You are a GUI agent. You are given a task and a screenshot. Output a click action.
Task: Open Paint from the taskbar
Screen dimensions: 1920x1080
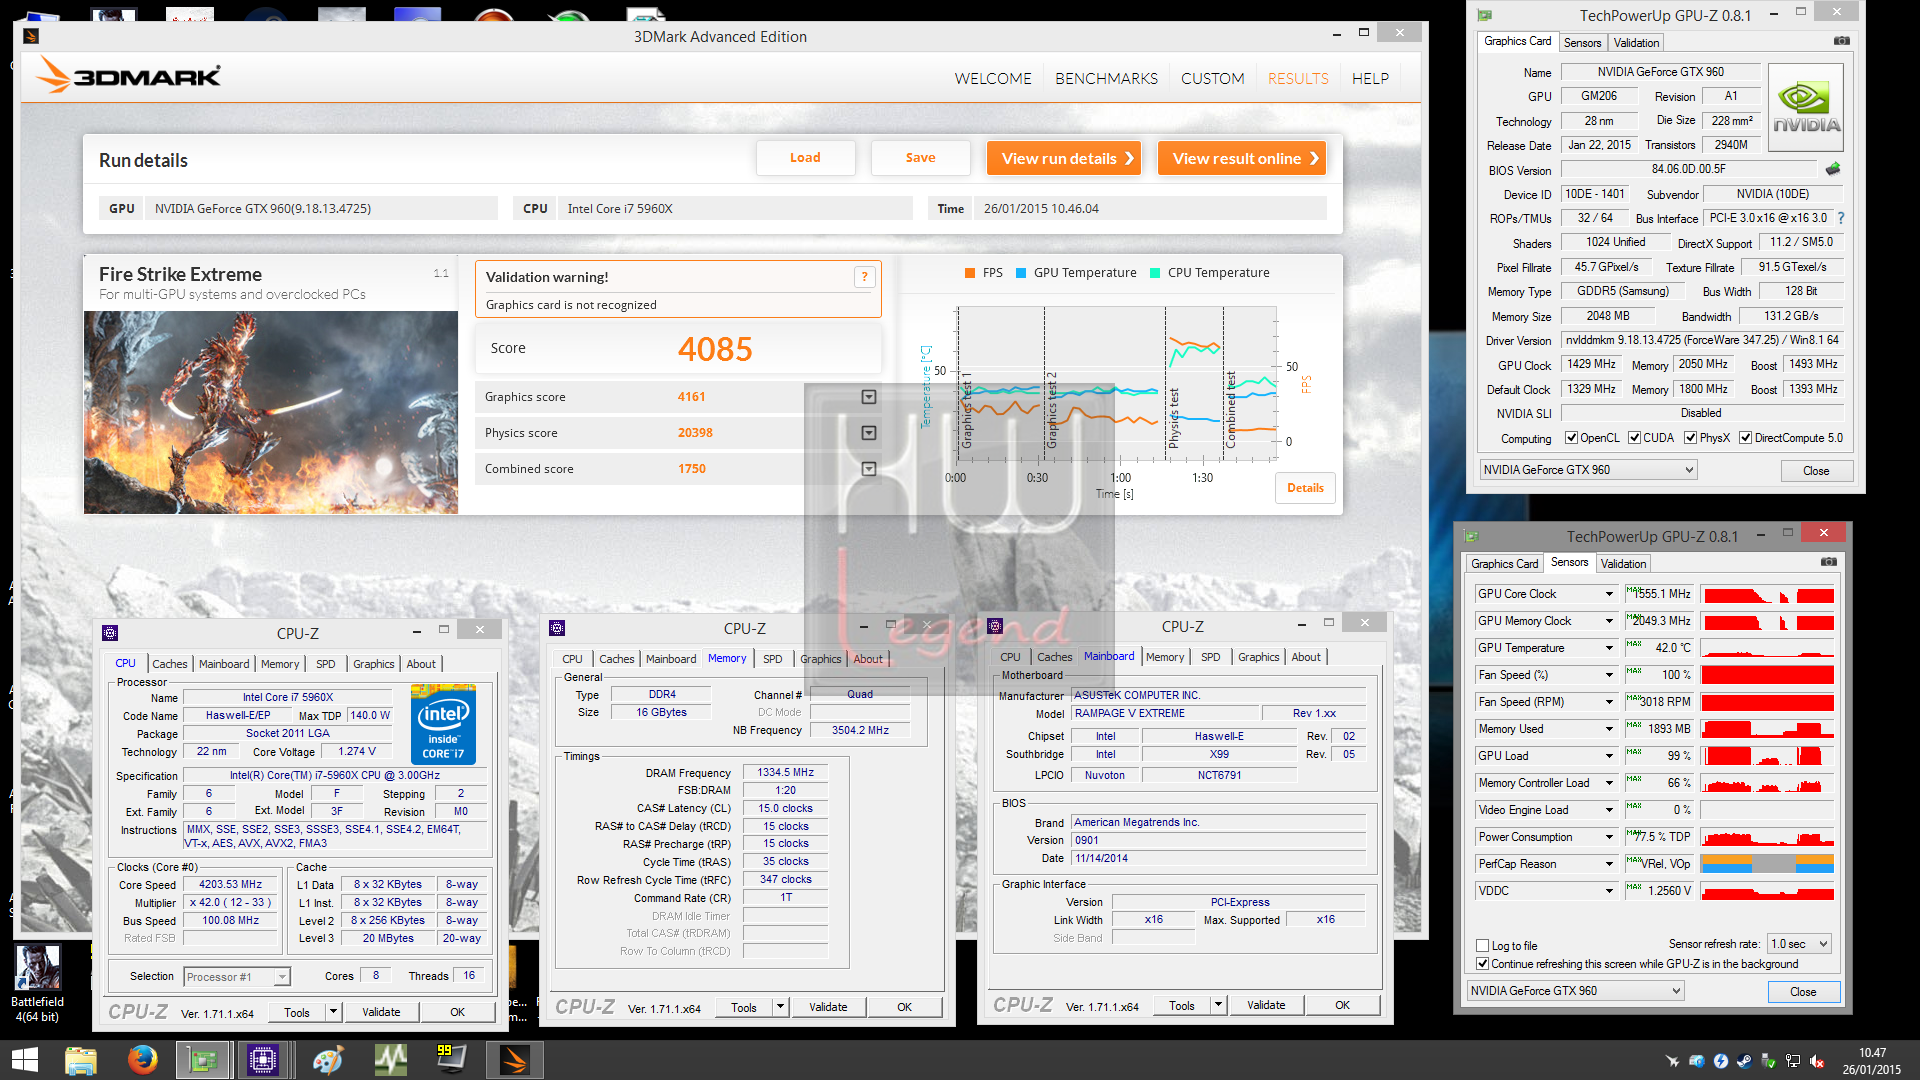[328, 1060]
